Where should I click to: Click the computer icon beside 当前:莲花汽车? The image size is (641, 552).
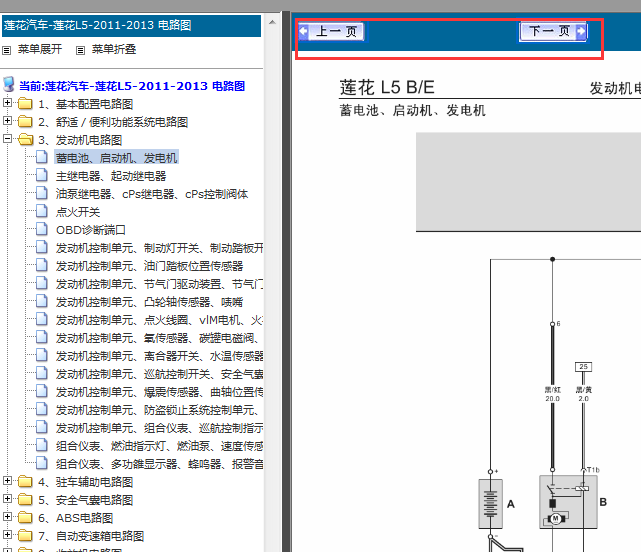9,85
